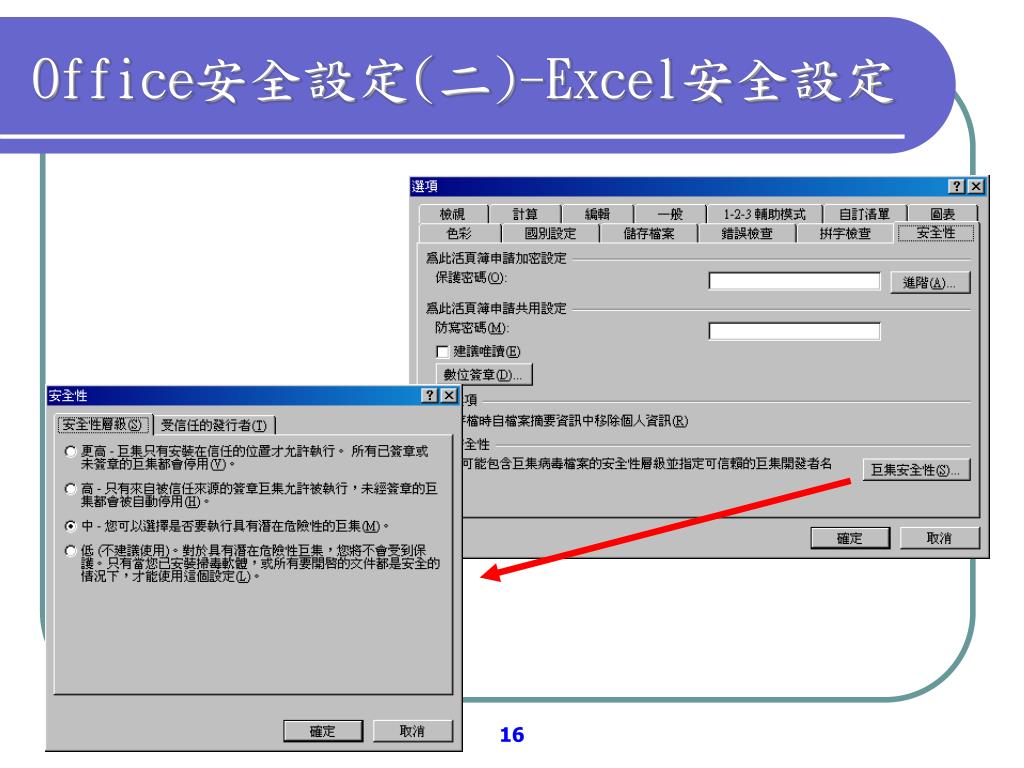The height and width of the screenshot is (768, 1024).
Task: Click the 爲此活頁簿申請加密設定 section label
Action: (x=496, y=258)
